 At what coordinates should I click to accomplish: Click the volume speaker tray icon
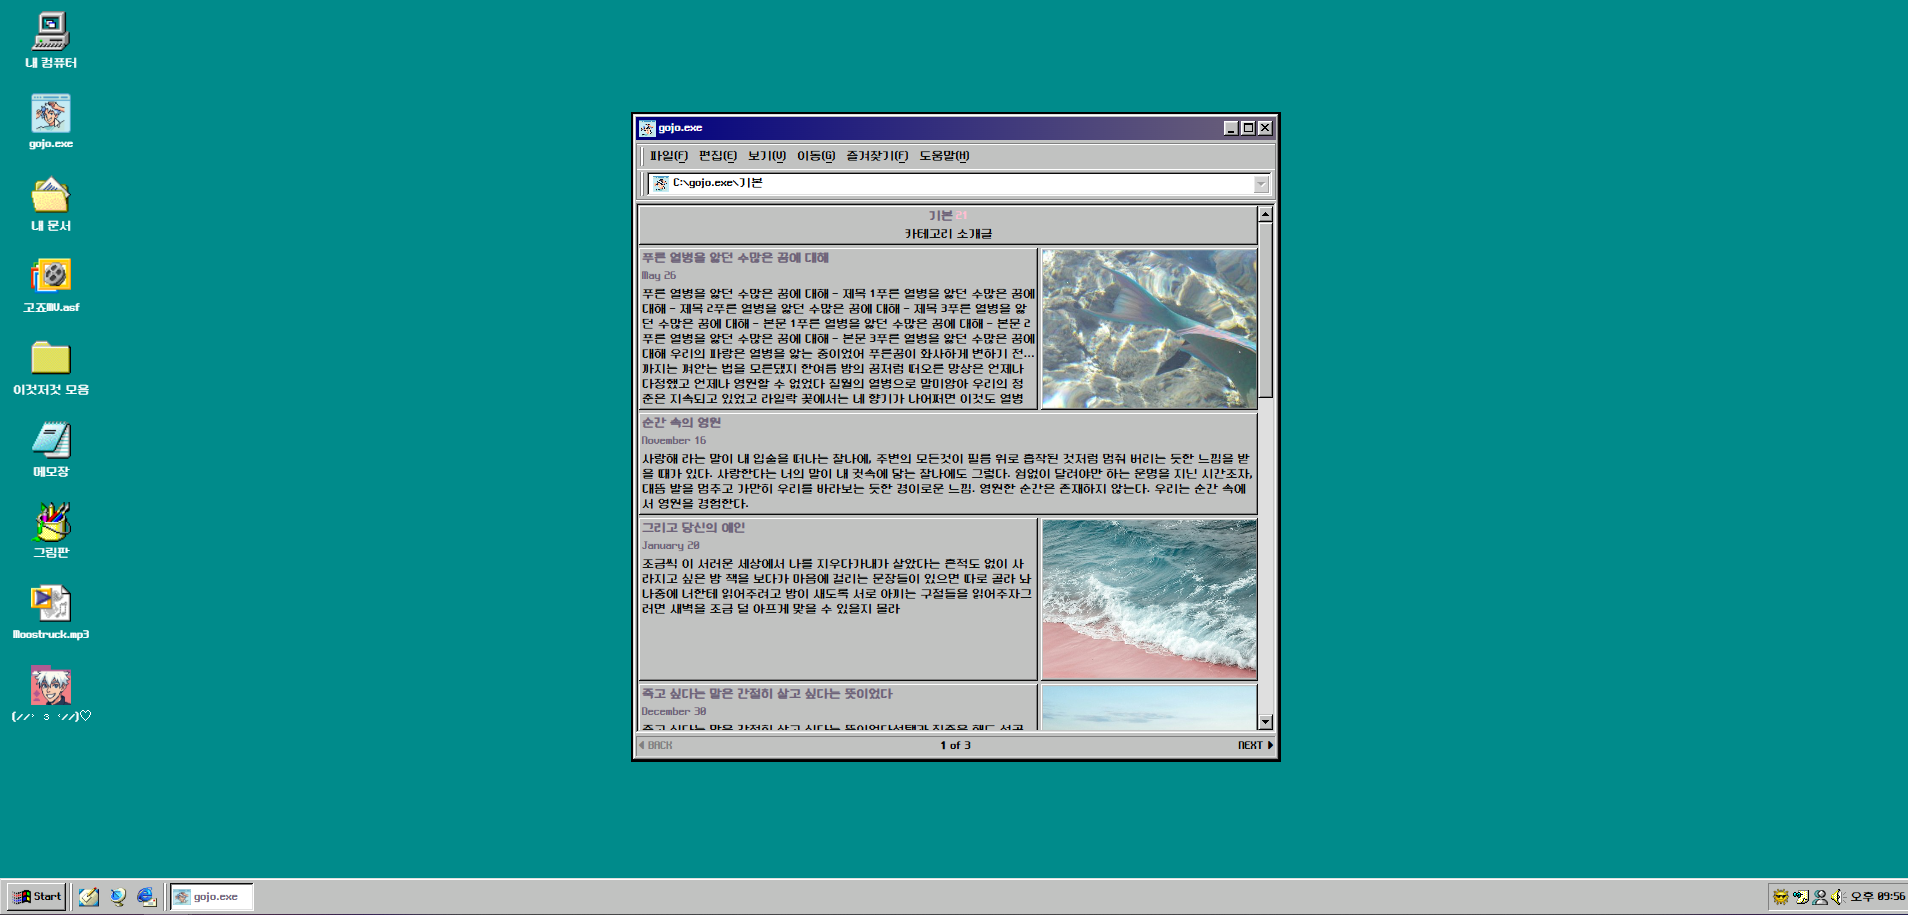coord(1837,897)
